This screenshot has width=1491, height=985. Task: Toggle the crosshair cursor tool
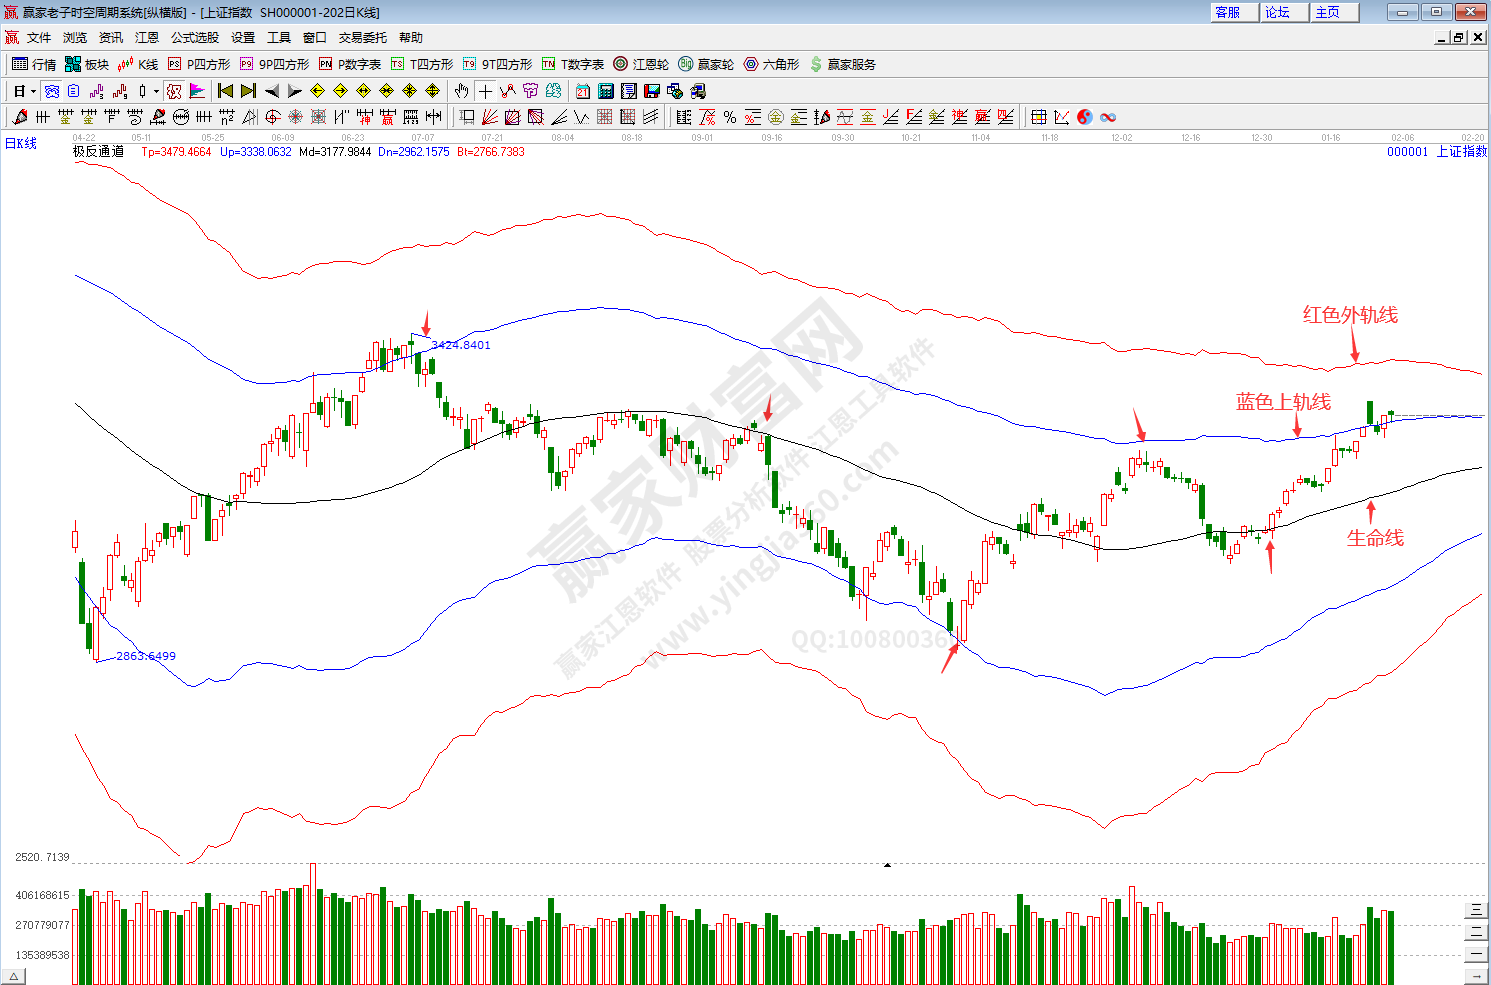coord(485,91)
